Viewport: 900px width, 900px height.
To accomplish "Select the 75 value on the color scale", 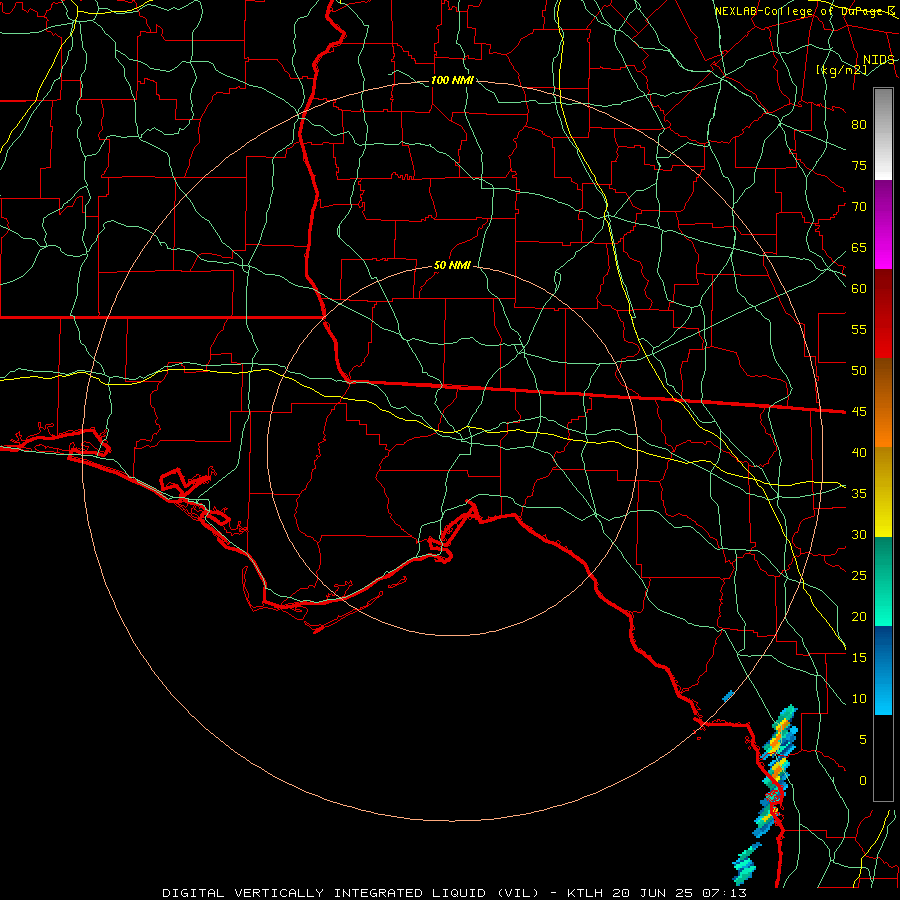I will [859, 165].
